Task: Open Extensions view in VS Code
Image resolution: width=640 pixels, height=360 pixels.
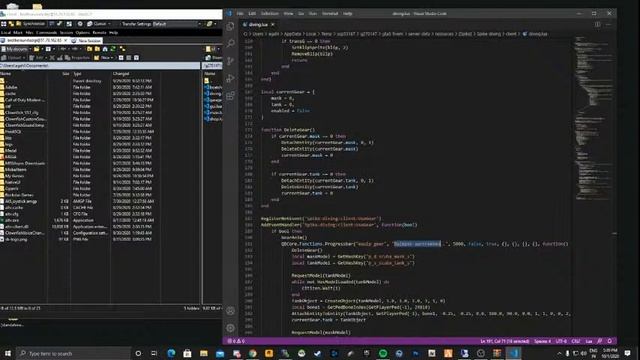Action: coord(231,96)
